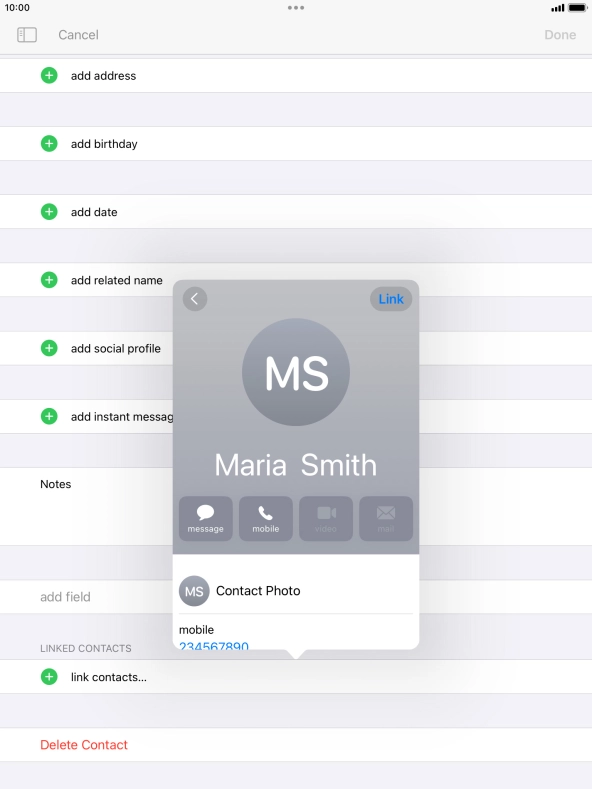Viewport: 592px width, 789px height.
Task: Tap the green plus beside add date
Action: (x=49, y=212)
